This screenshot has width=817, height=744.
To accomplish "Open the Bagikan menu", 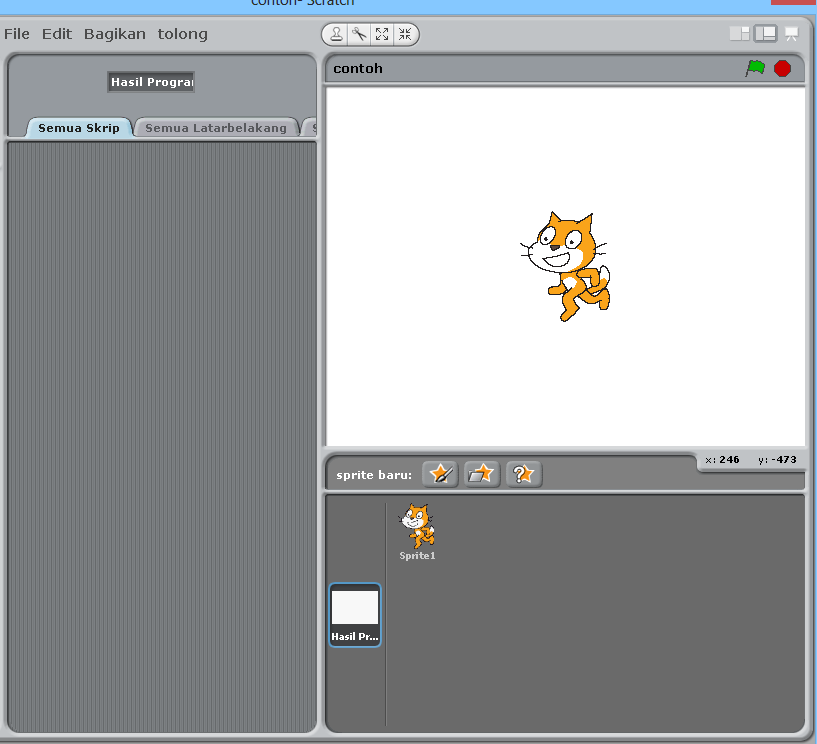I will click(115, 34).
